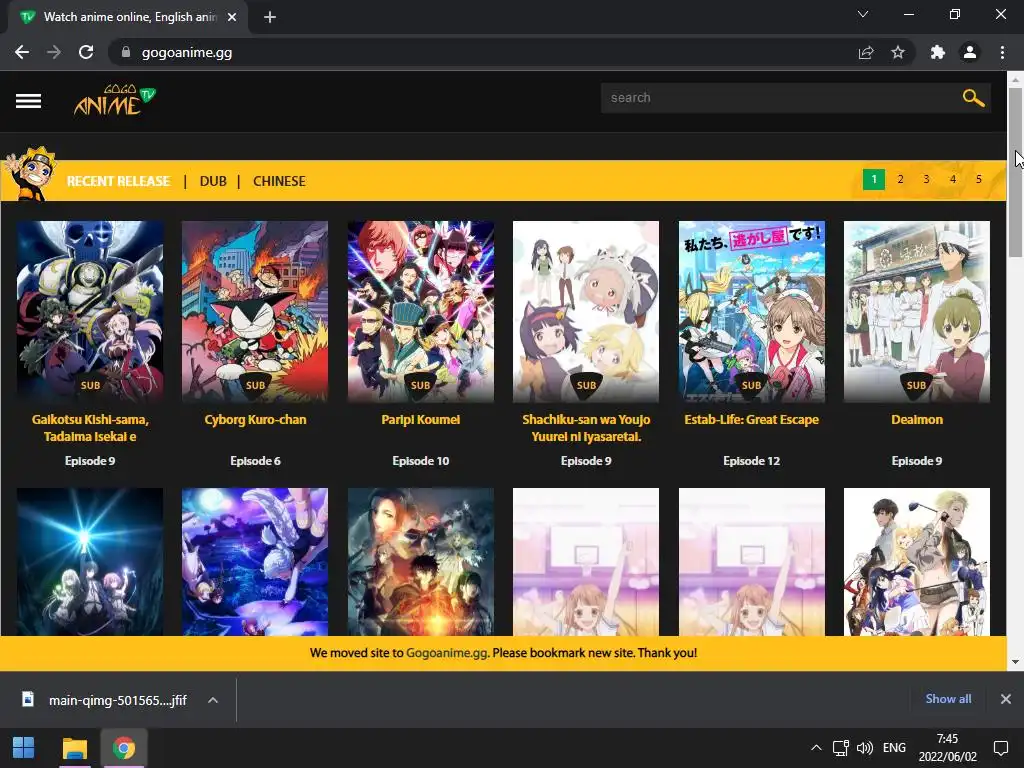
Task: Click the page vertical scrollbar thumb
Action: (1015, 171)
